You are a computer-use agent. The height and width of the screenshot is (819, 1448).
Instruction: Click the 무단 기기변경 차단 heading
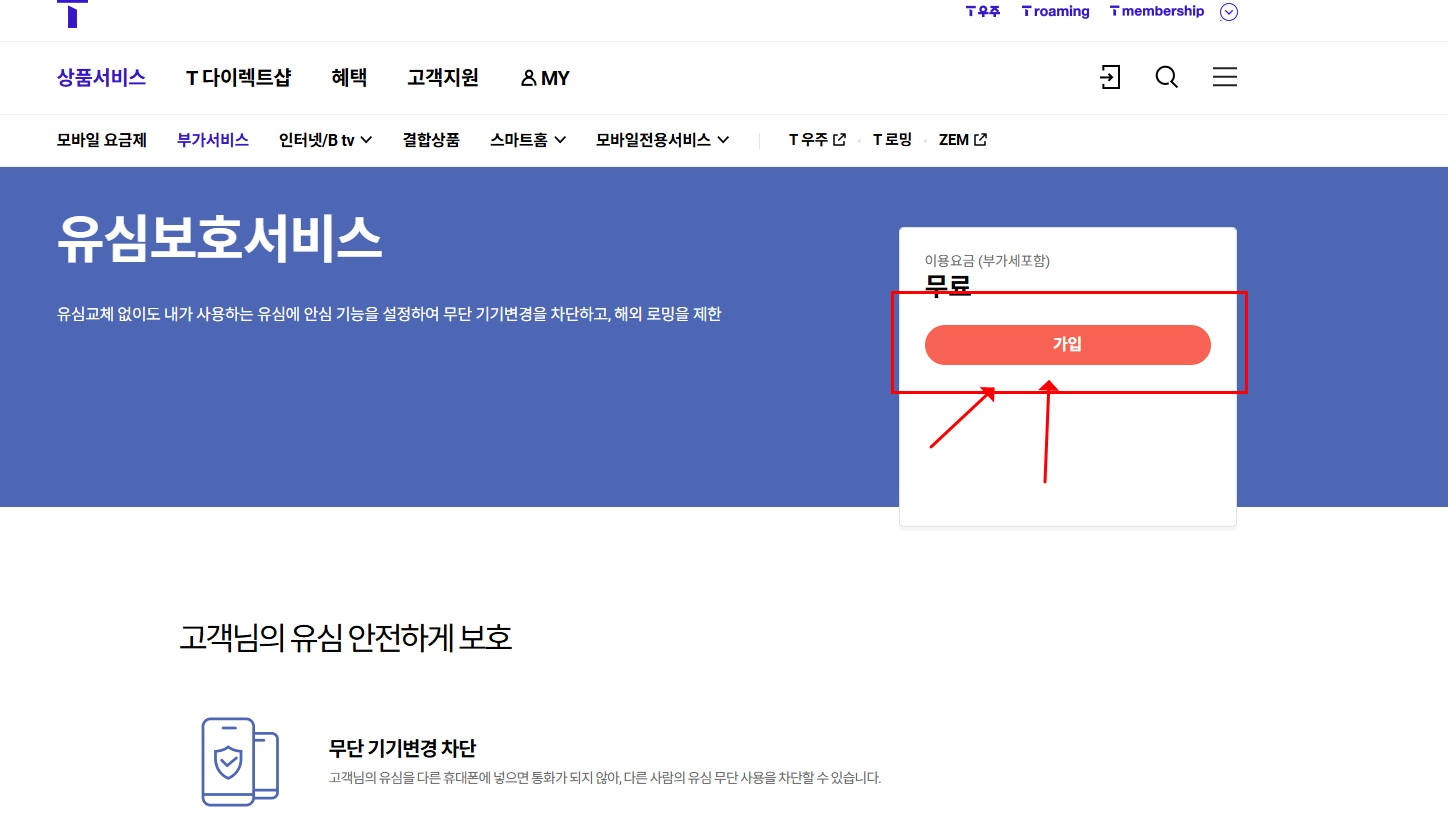pos(402,748)
